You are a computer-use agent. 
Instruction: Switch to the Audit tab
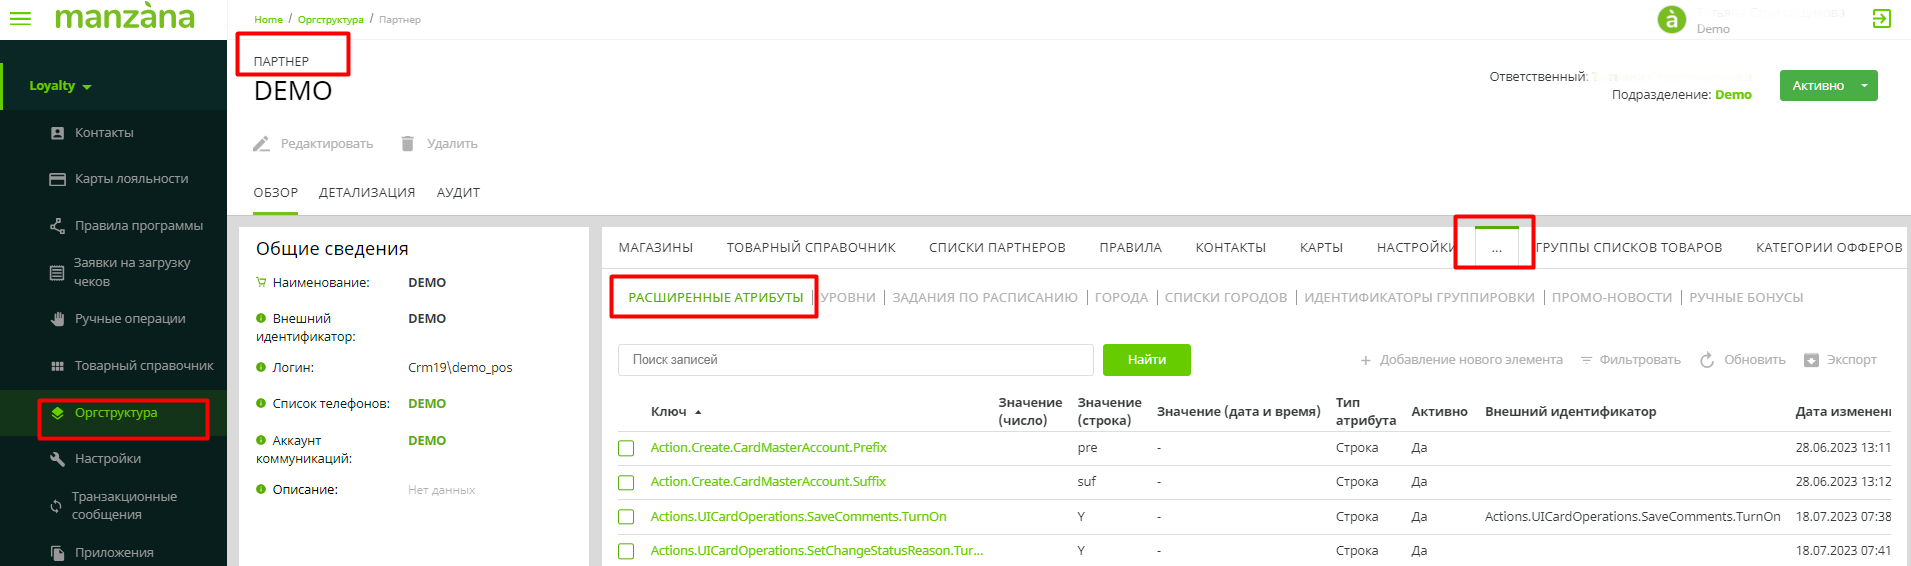(458, 193)
